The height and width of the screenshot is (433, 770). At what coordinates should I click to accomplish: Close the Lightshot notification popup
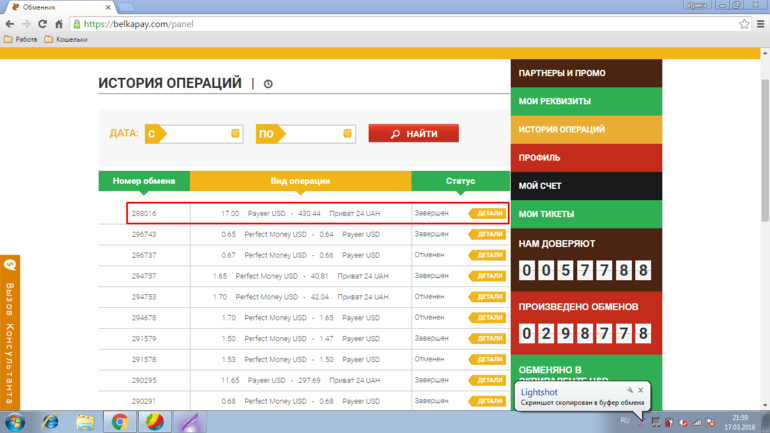click(x=640, y=390)
